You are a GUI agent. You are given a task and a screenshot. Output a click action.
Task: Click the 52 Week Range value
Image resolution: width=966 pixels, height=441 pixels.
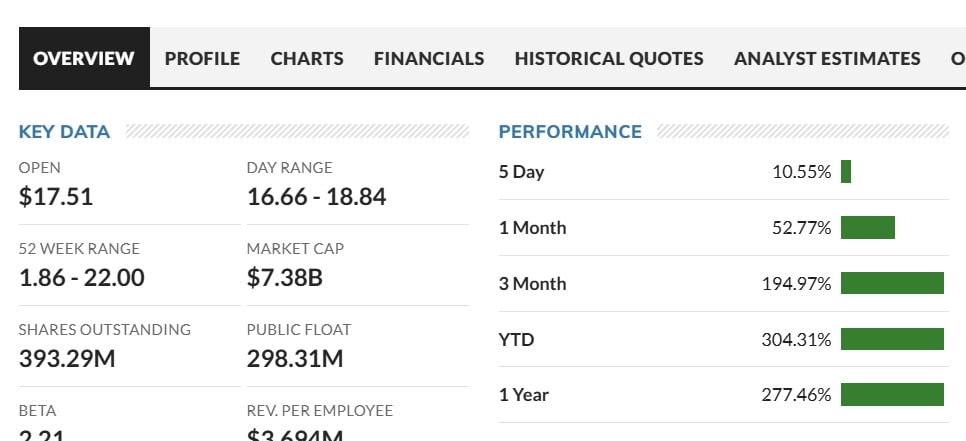click(82, 278)
